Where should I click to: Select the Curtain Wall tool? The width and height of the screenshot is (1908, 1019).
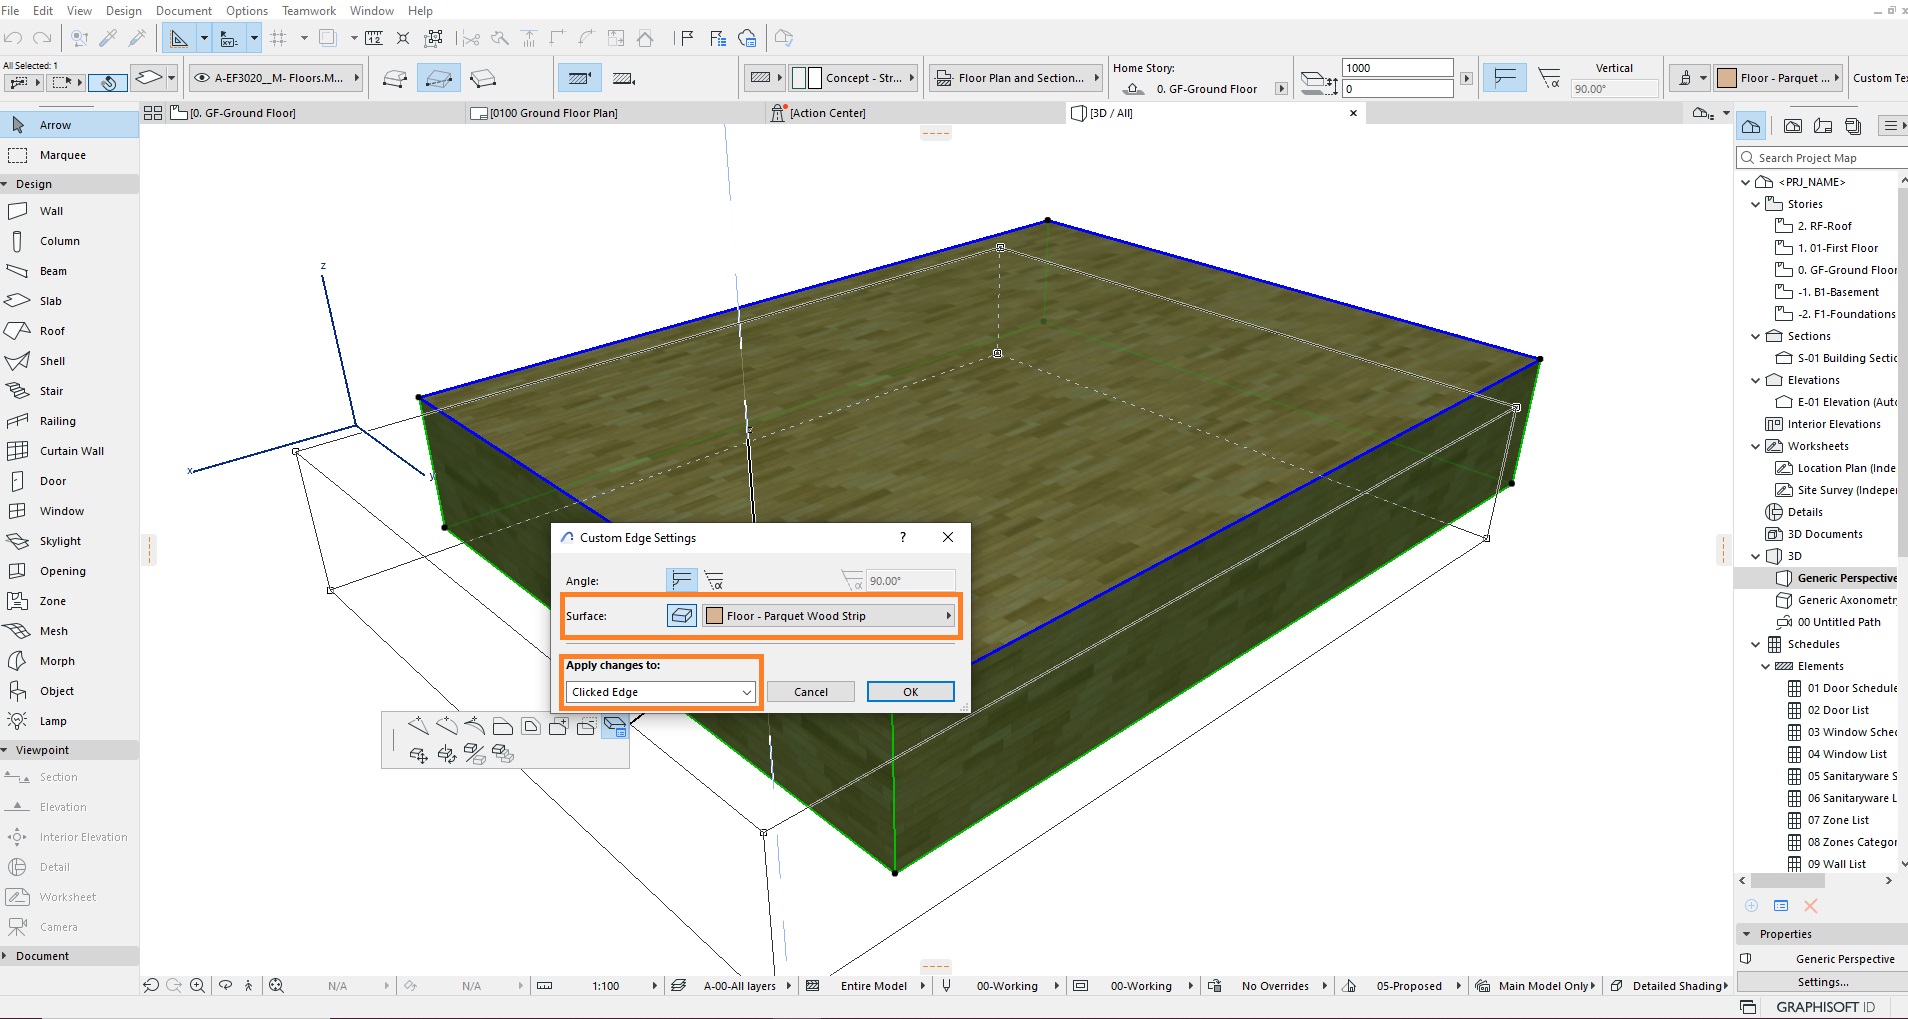68,451
